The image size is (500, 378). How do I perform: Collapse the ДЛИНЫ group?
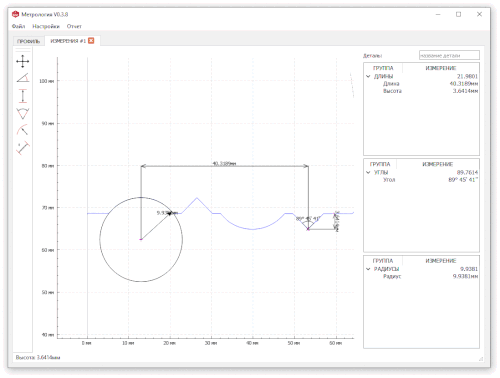click(368, 76)
